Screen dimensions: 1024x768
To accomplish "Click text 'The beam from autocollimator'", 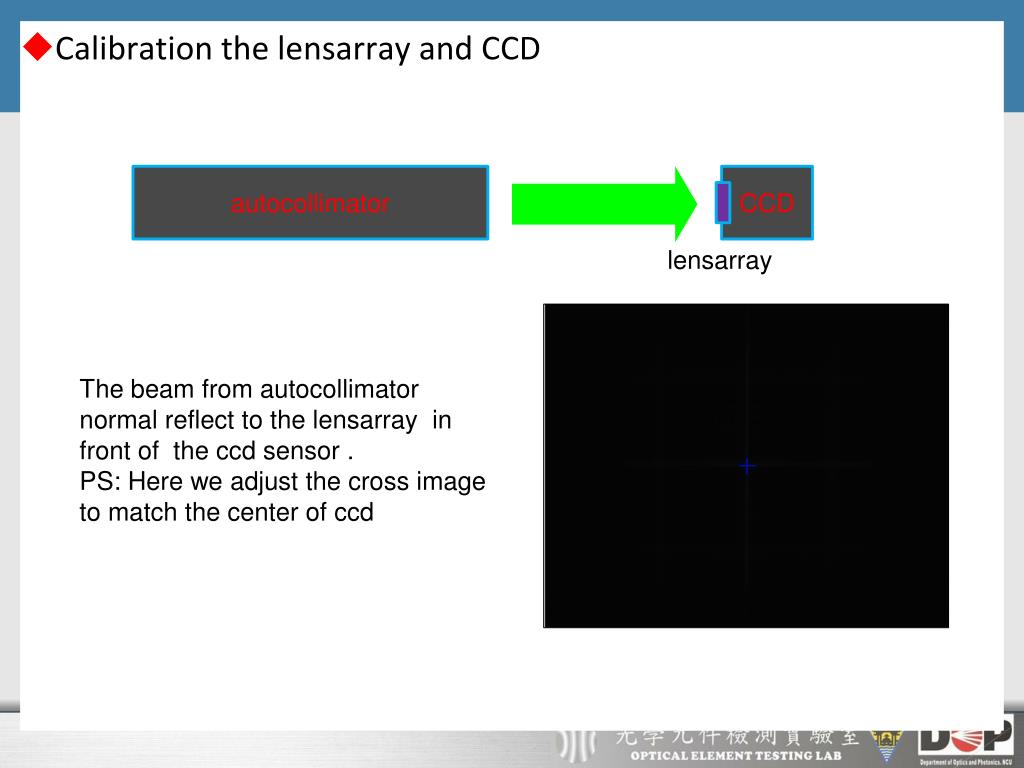I will 249,389.
